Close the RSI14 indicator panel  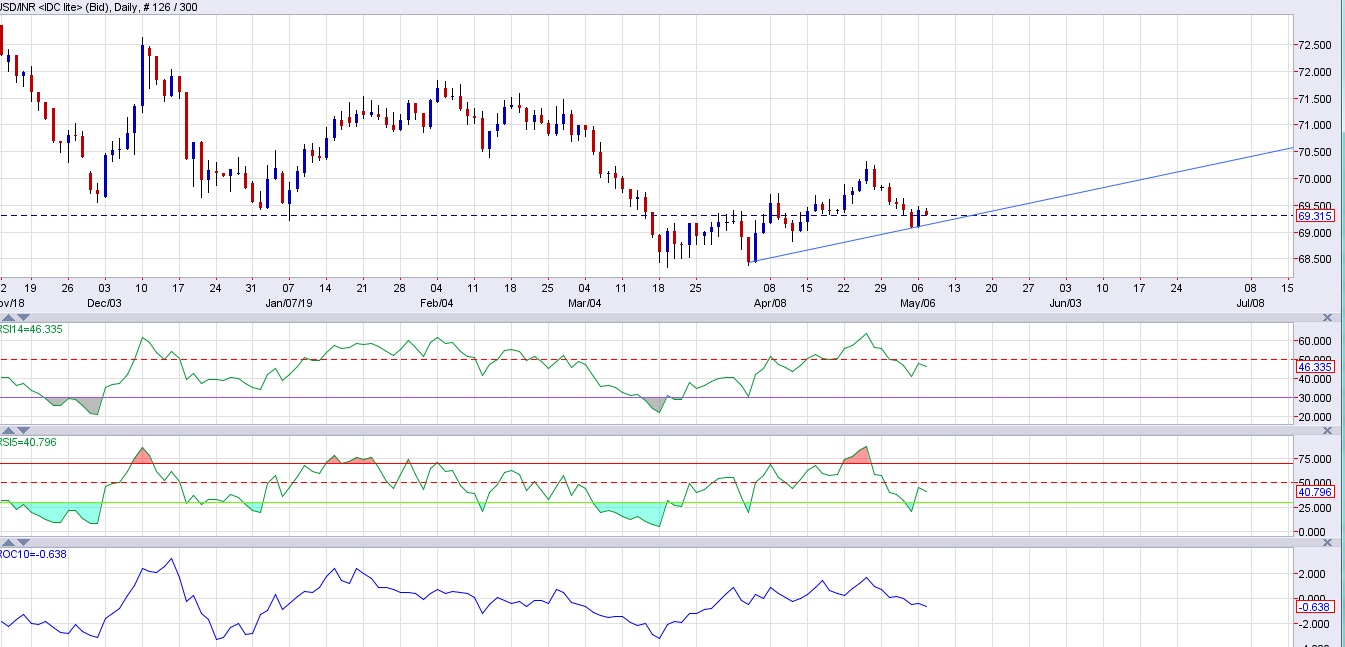click(1327, 318)
